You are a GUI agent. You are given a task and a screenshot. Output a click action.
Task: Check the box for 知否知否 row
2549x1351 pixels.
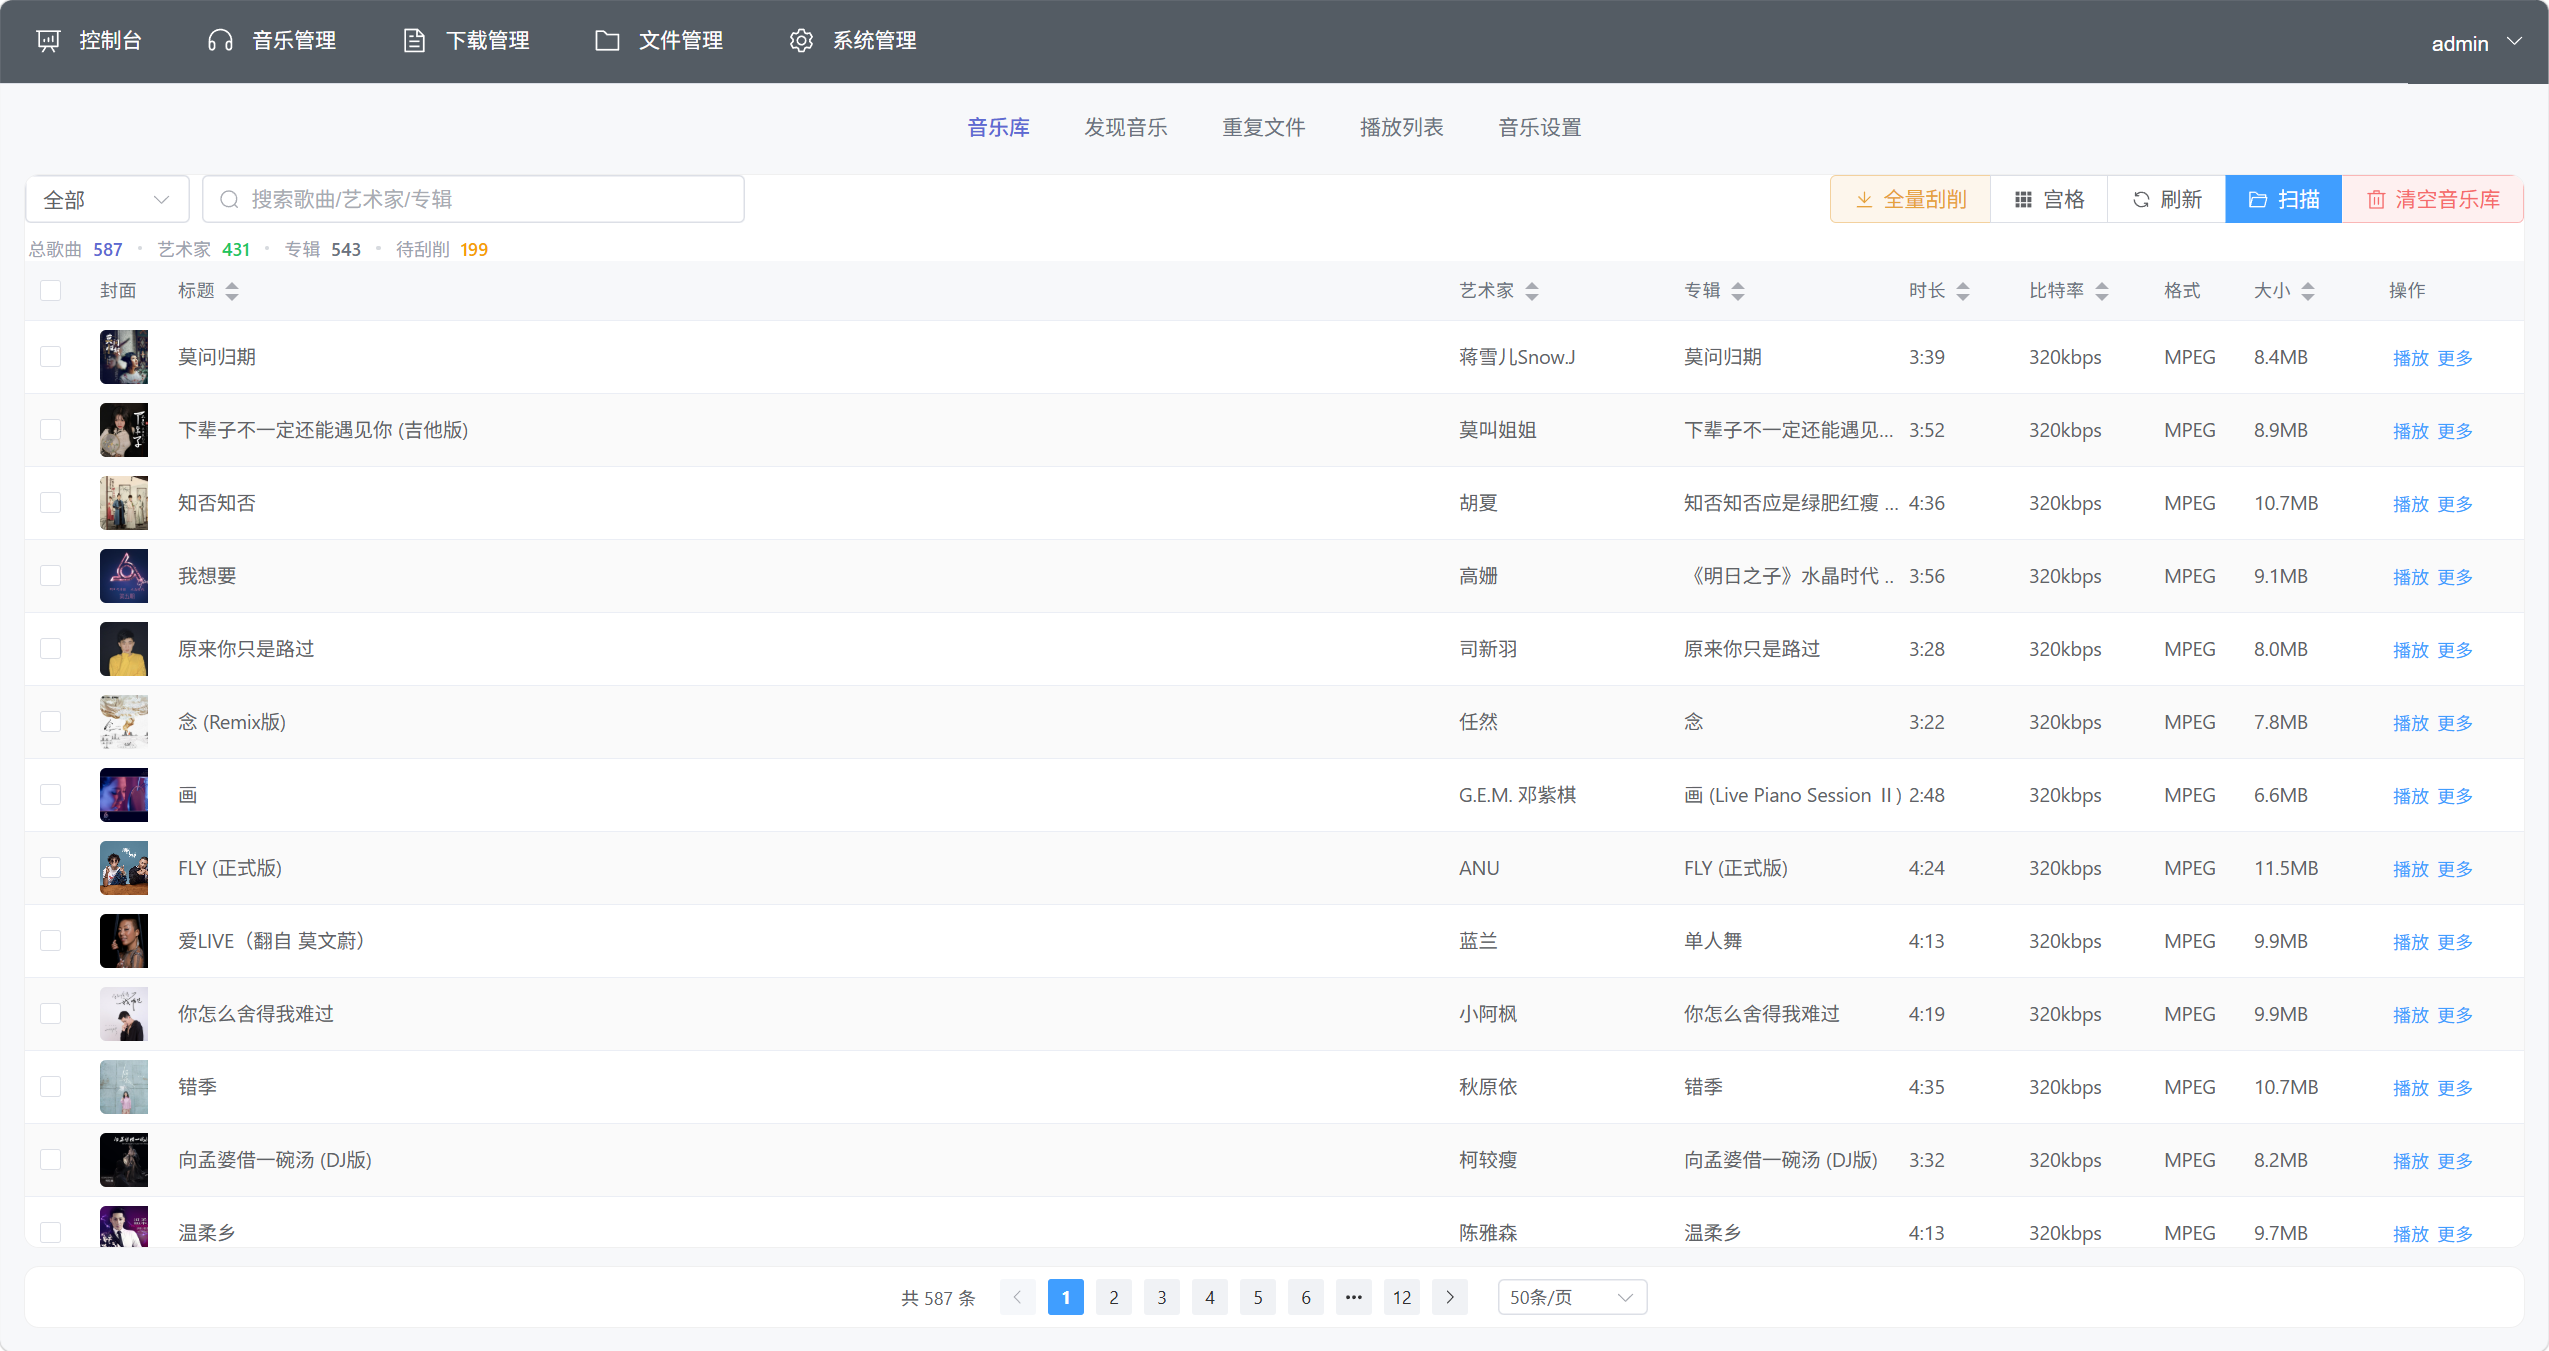point(51,503)
